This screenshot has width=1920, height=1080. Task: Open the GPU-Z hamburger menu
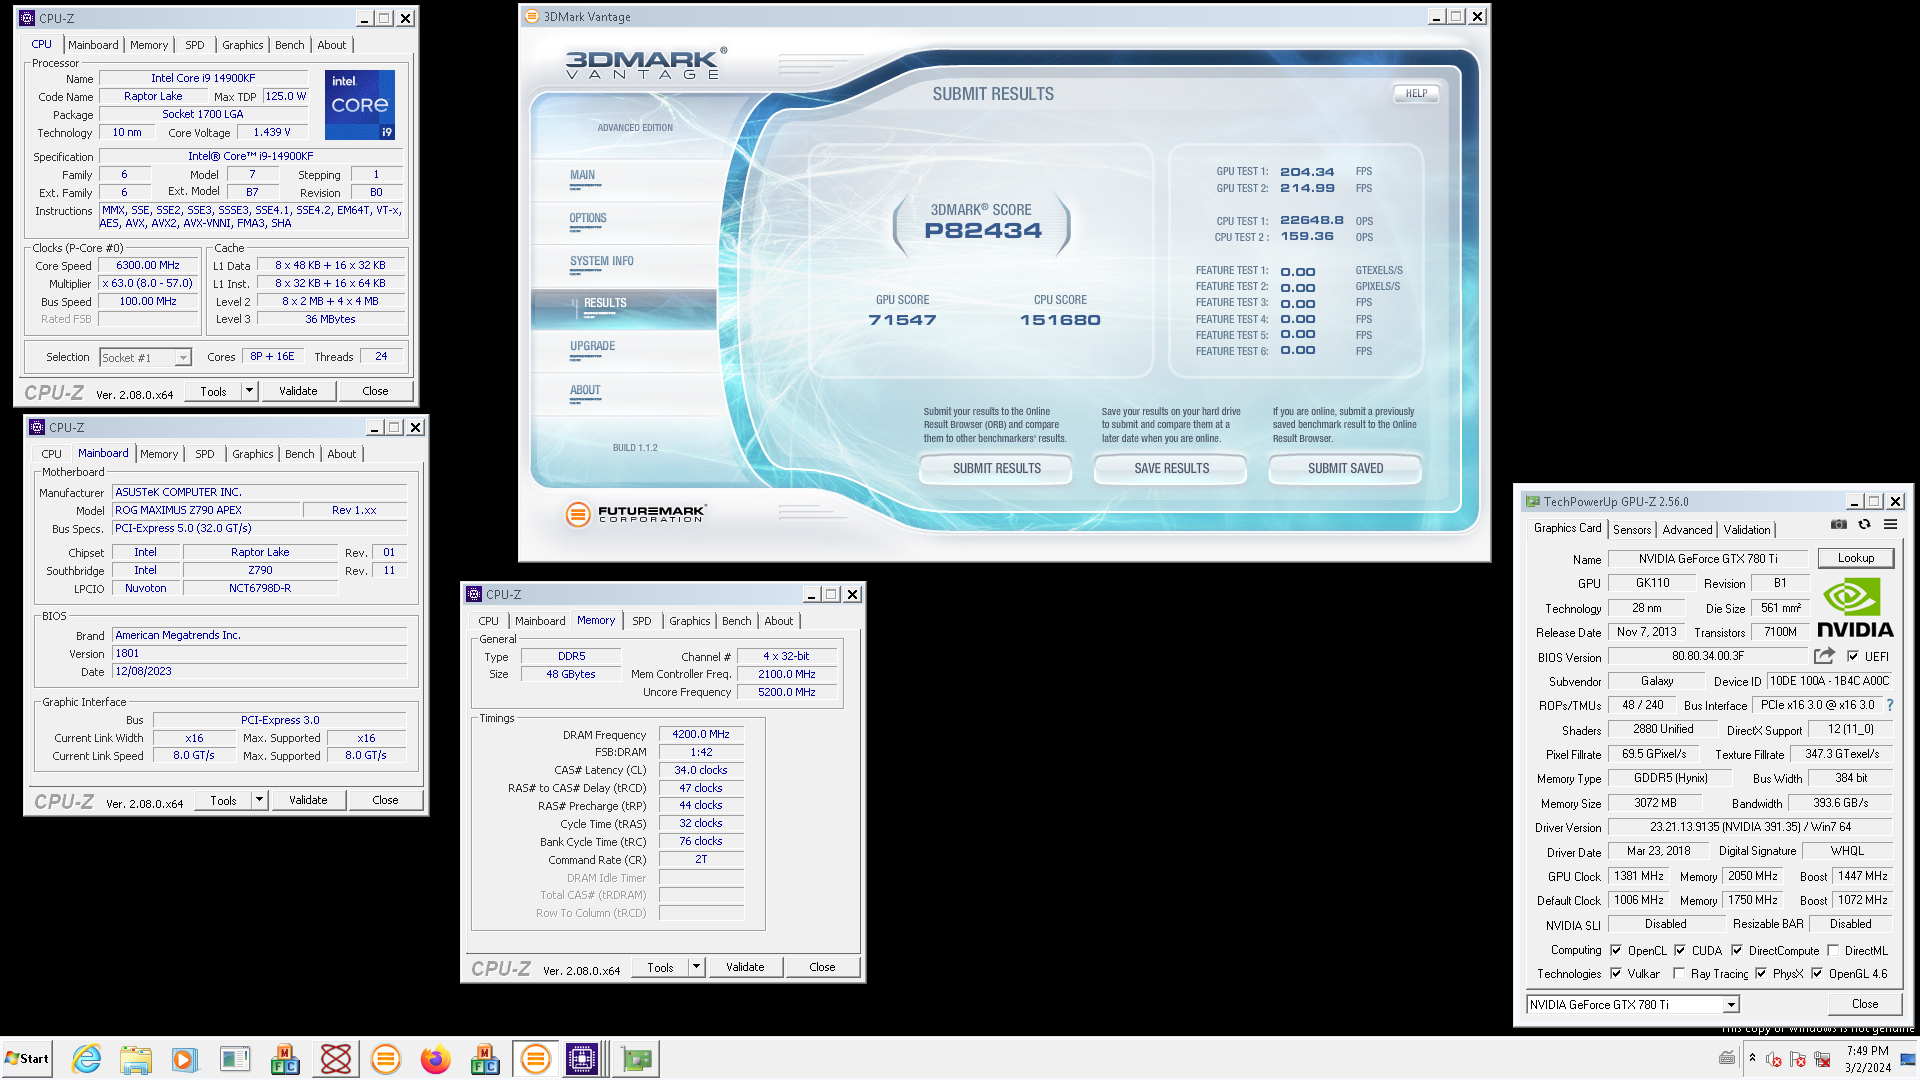(x=1890, y=524)
